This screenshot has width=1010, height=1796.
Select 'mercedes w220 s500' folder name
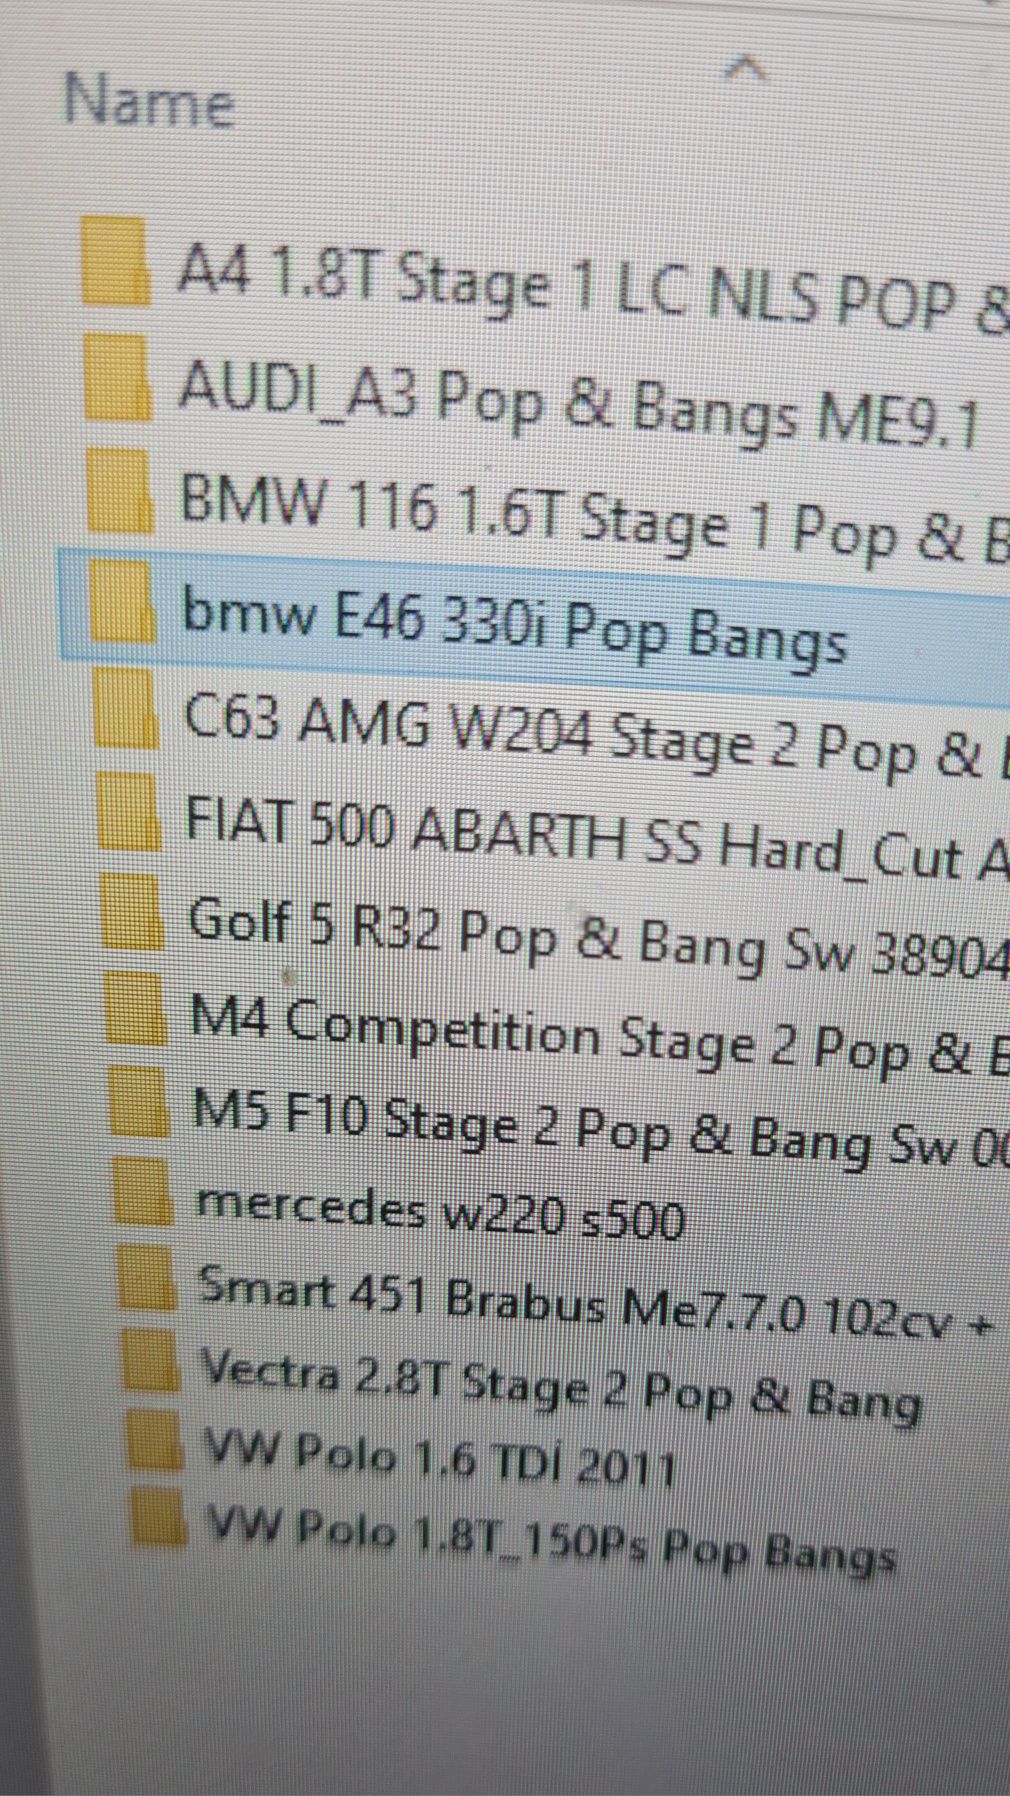pyautogui.click(x=440, y=1210)
